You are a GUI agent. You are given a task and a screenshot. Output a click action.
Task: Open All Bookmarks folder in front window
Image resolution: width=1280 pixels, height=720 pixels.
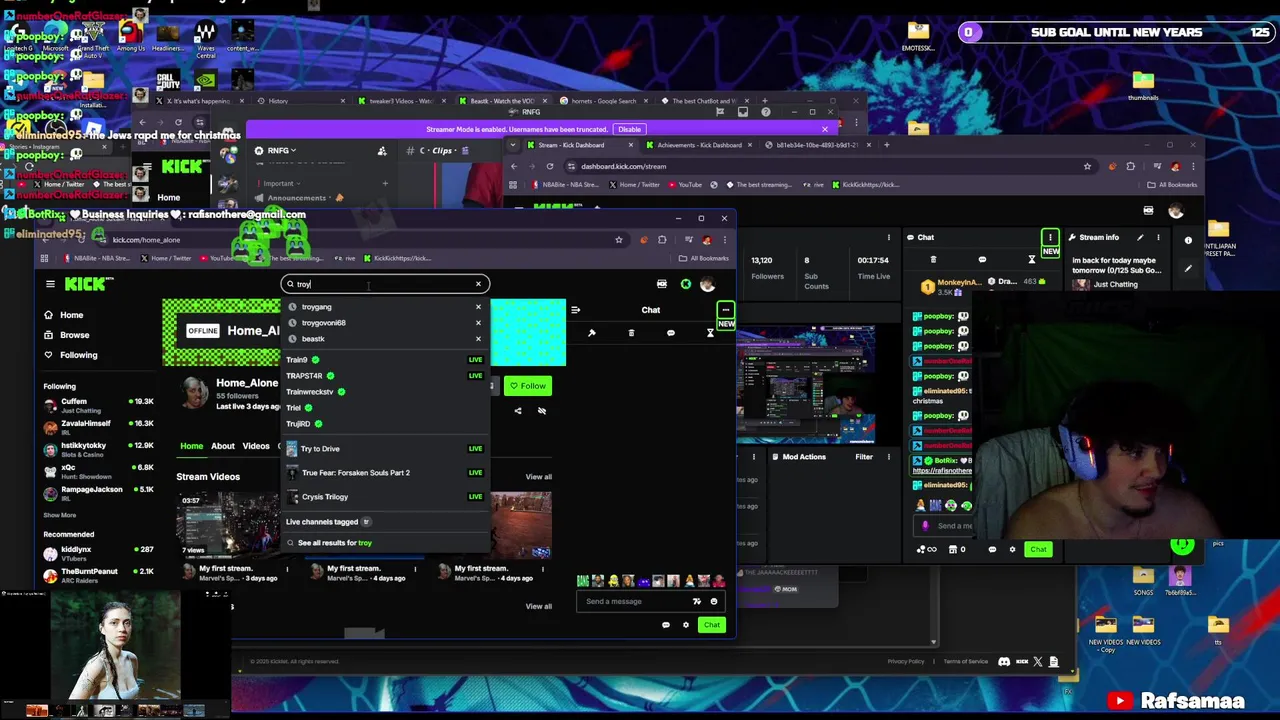[704, 259]
